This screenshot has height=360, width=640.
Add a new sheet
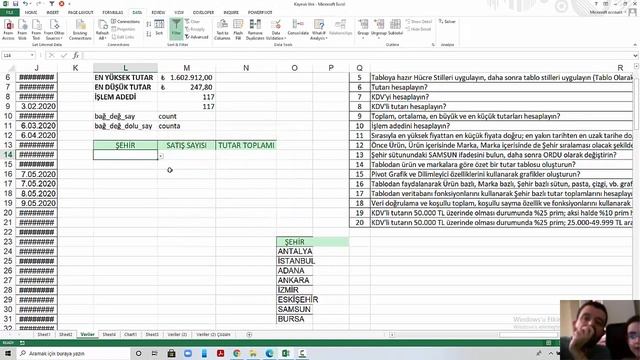(x=249, y=335)
